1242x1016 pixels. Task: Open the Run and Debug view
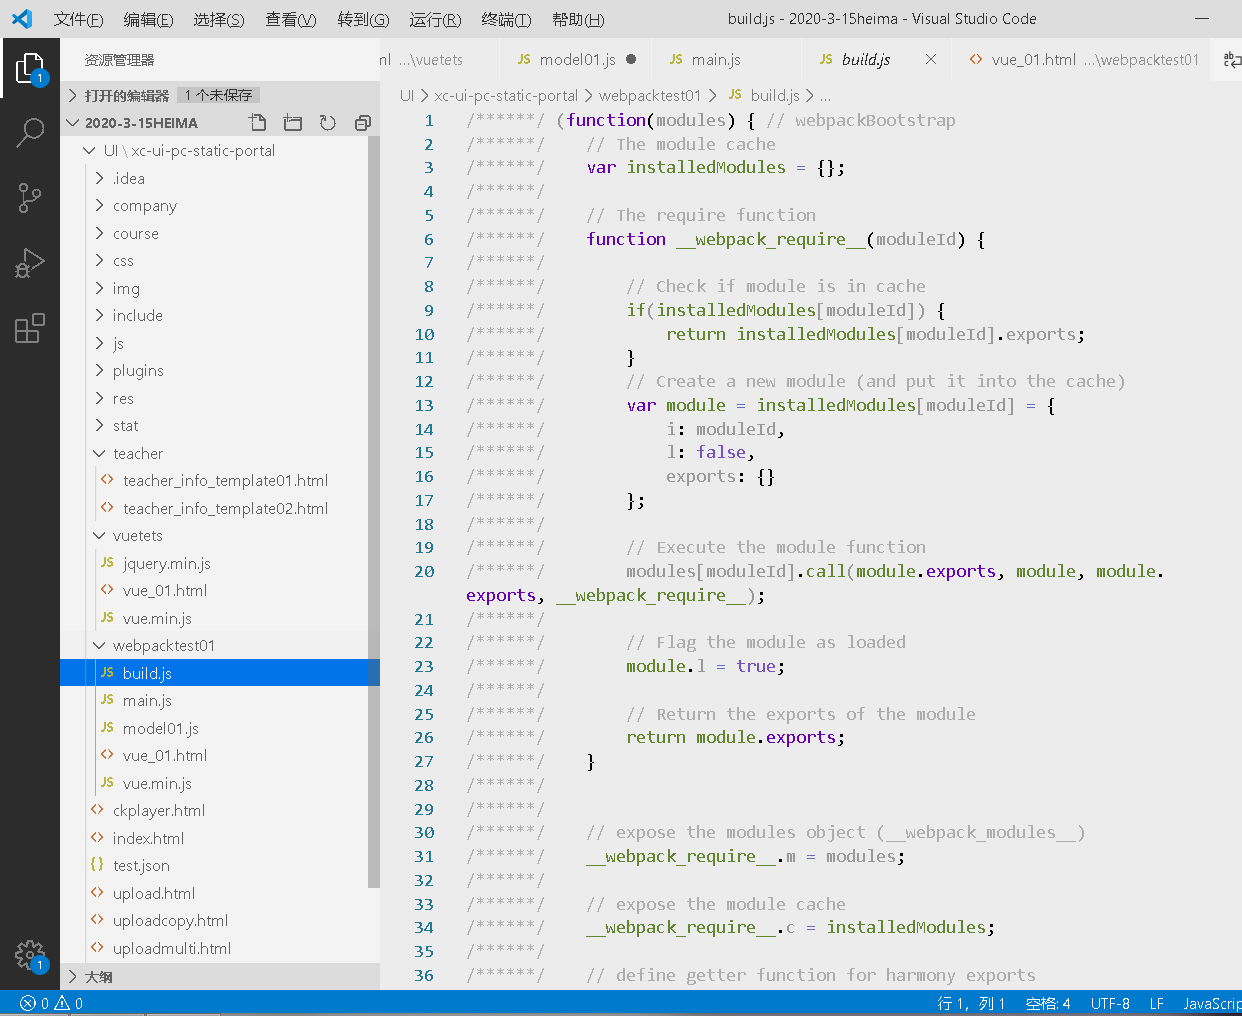[30, 263]
